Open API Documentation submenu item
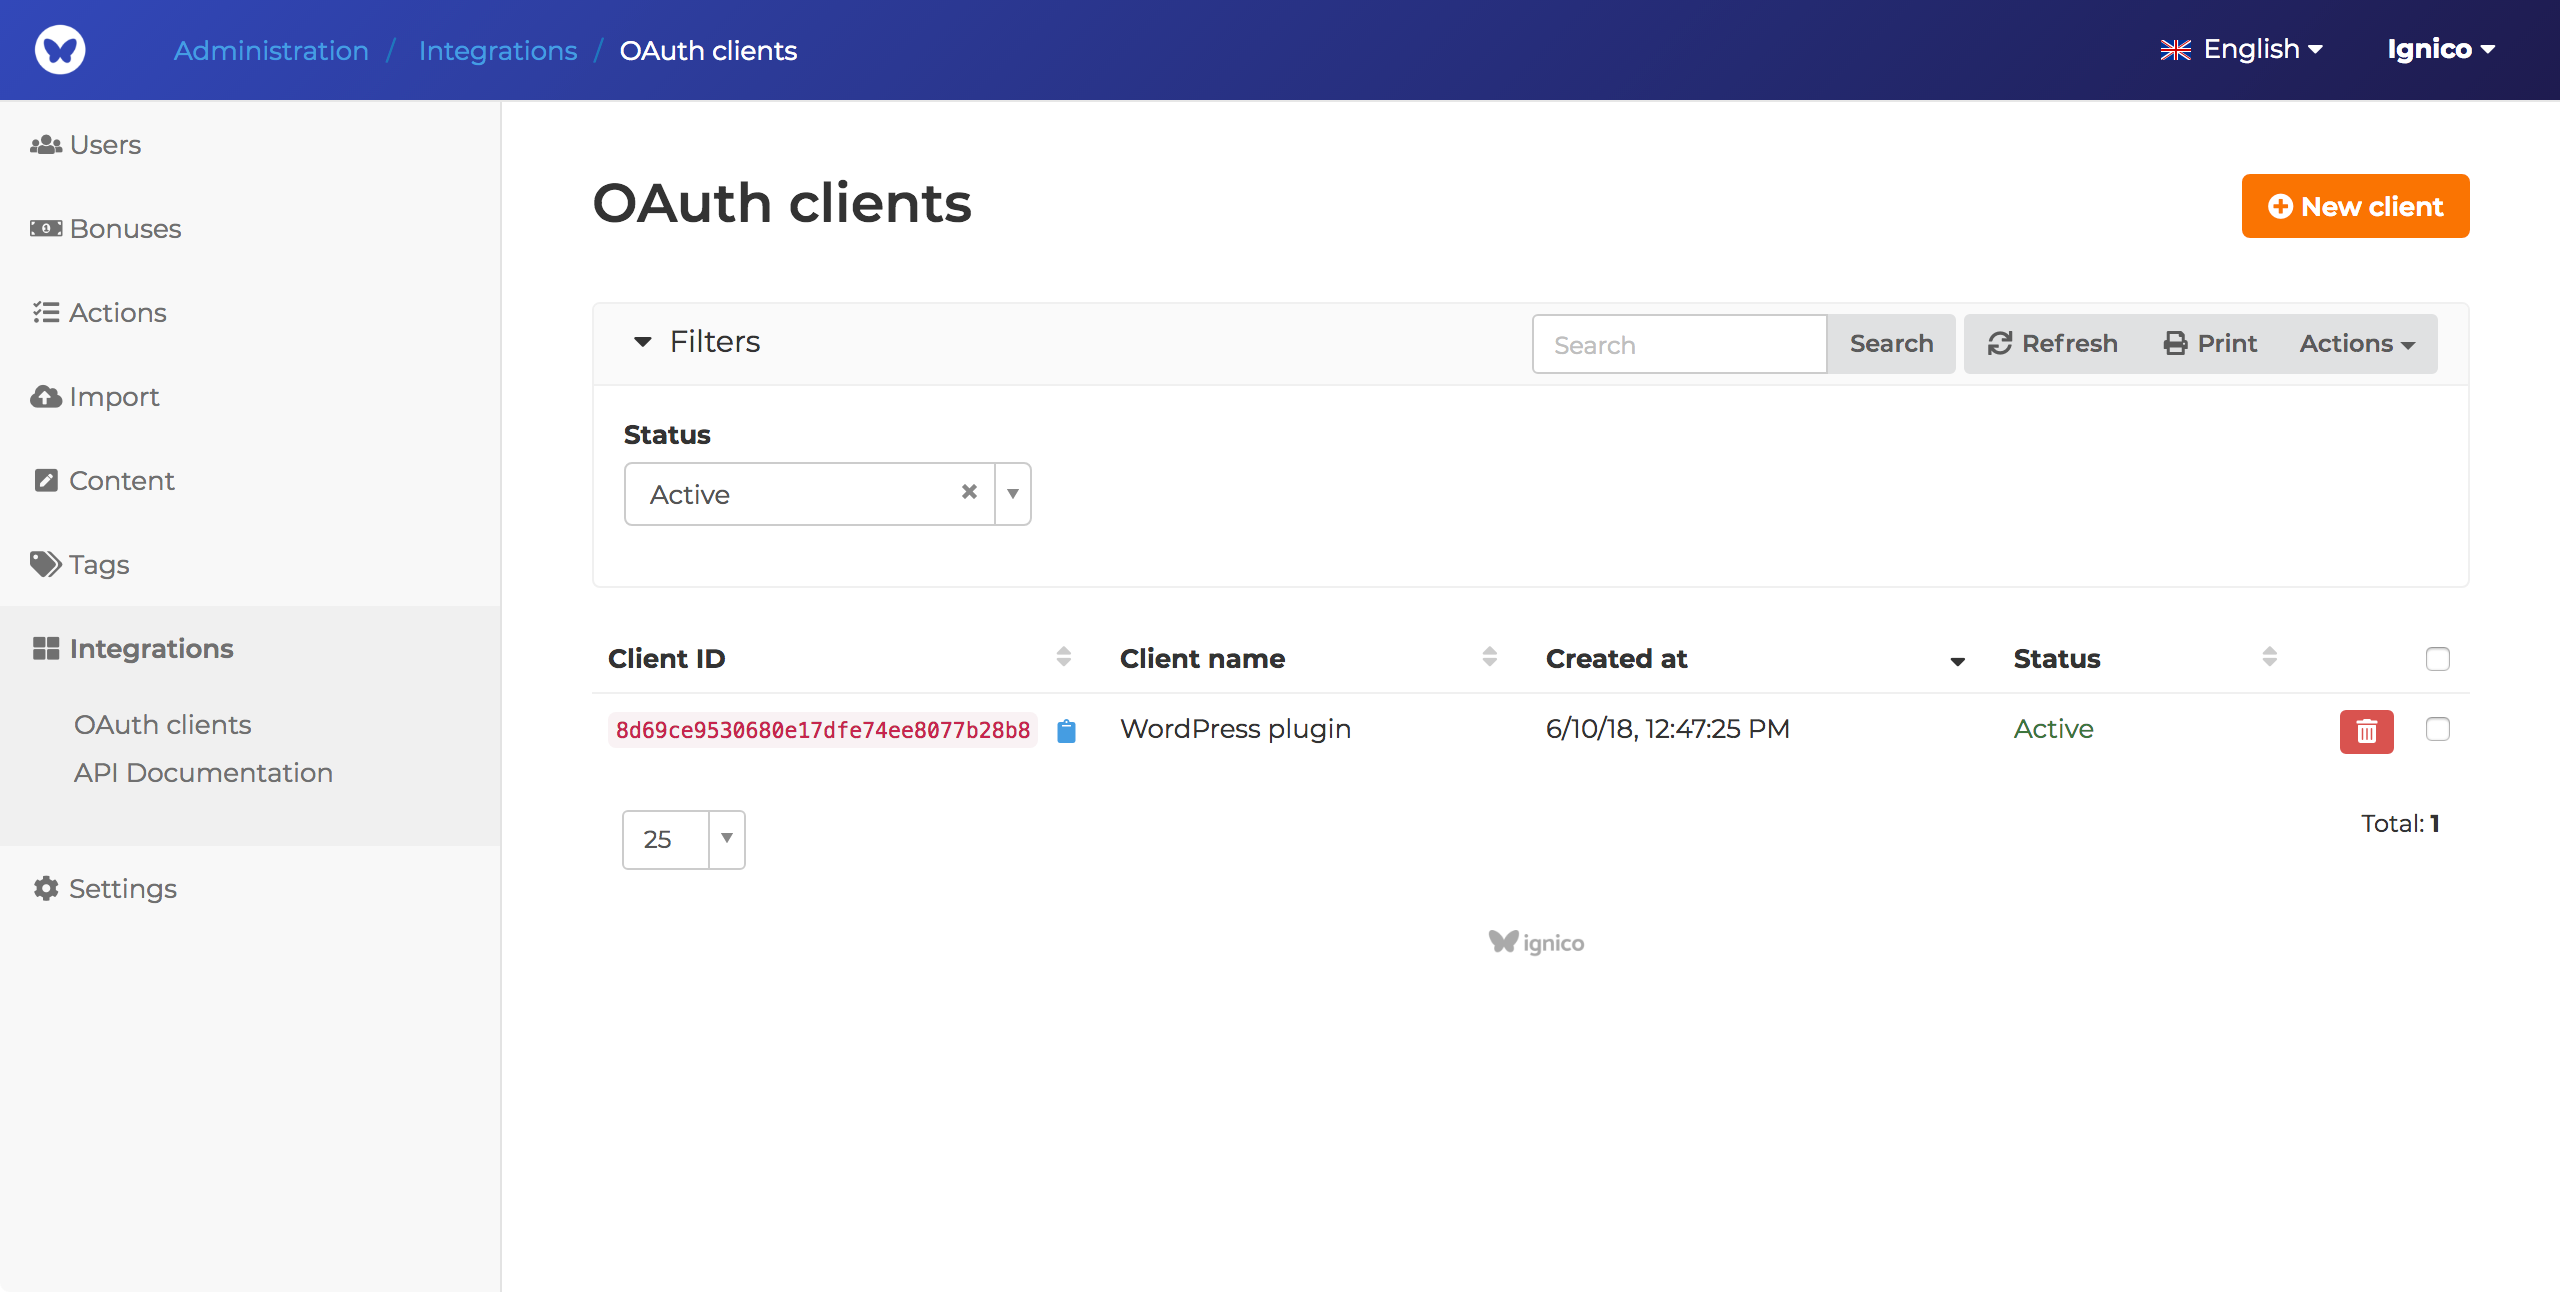 coord(203,773)
